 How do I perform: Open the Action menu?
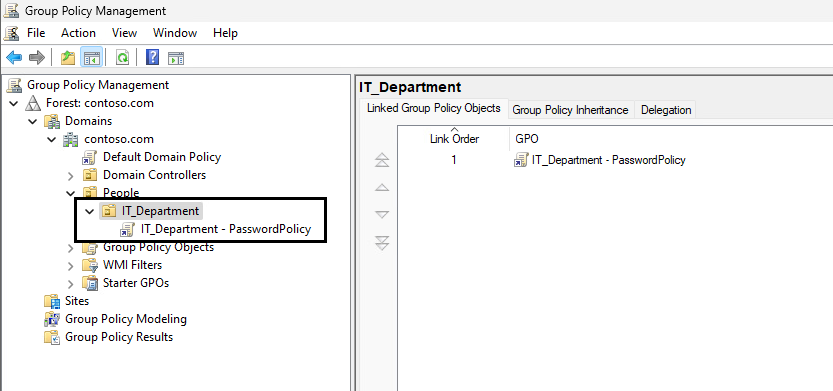pos(78,33)
